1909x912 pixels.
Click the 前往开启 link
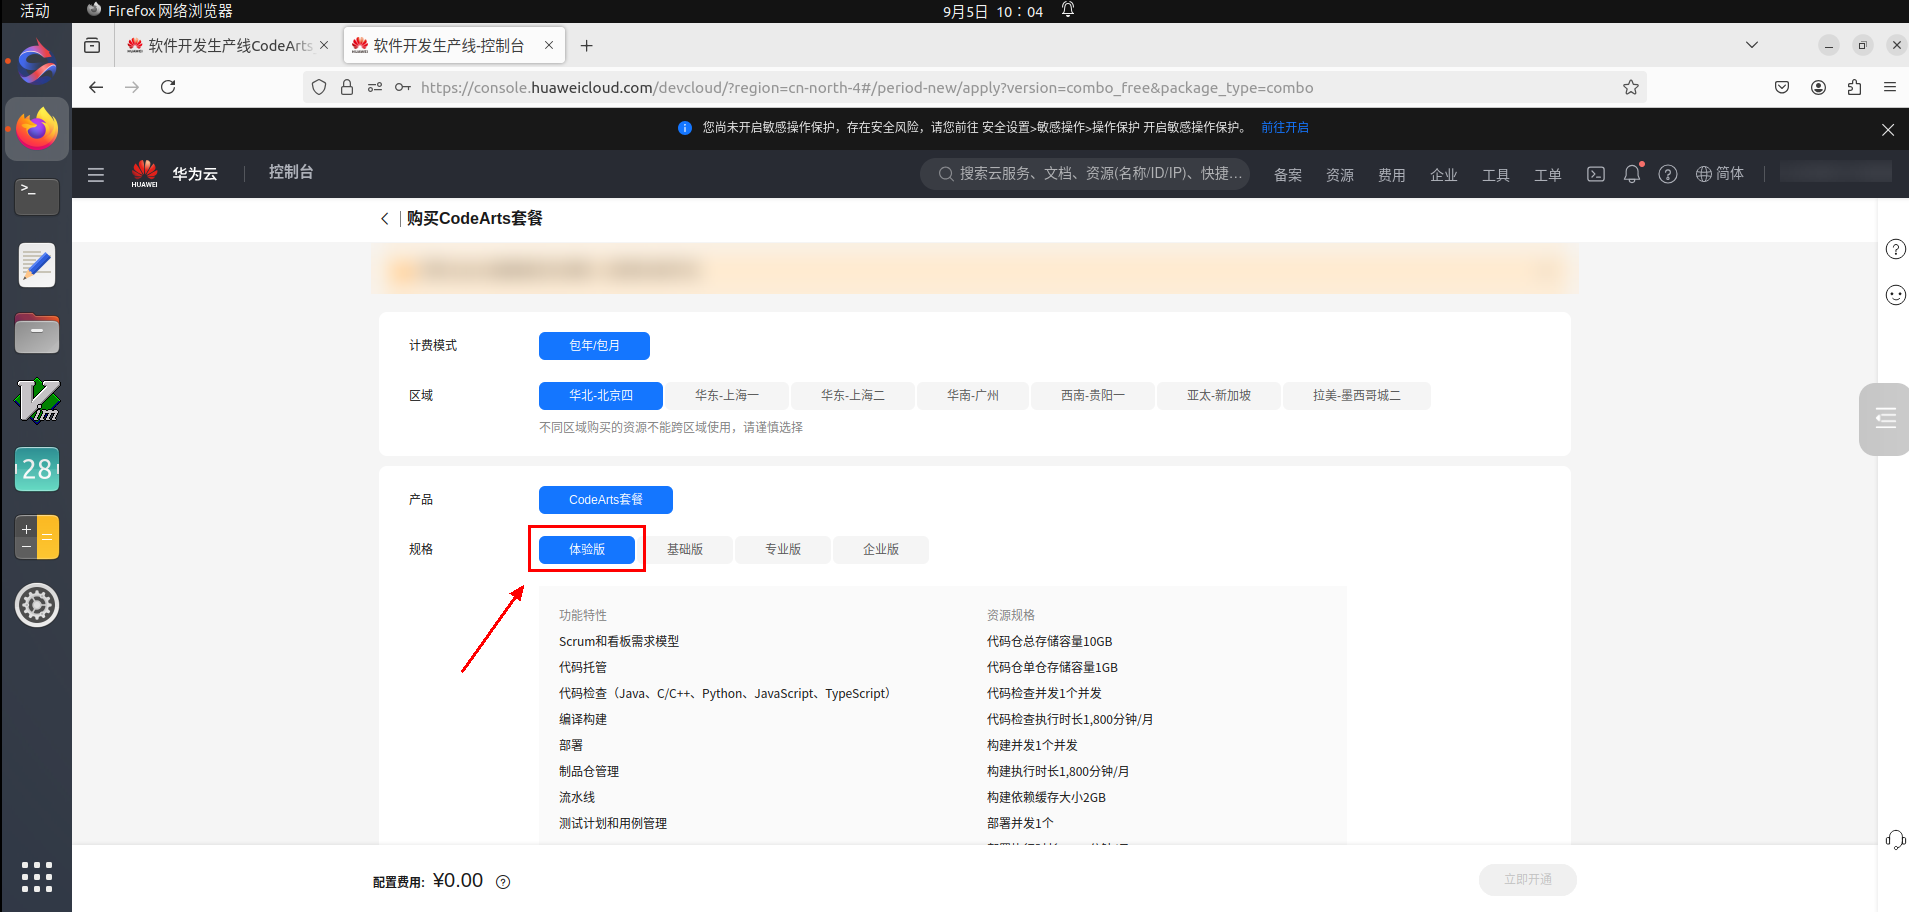coord(1285,128)
